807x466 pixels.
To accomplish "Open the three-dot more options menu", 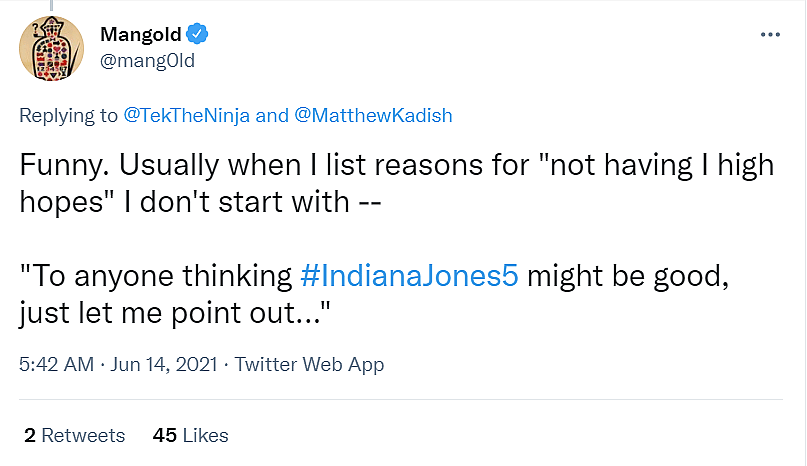I will pyautogui.click(x=770, y=34).
